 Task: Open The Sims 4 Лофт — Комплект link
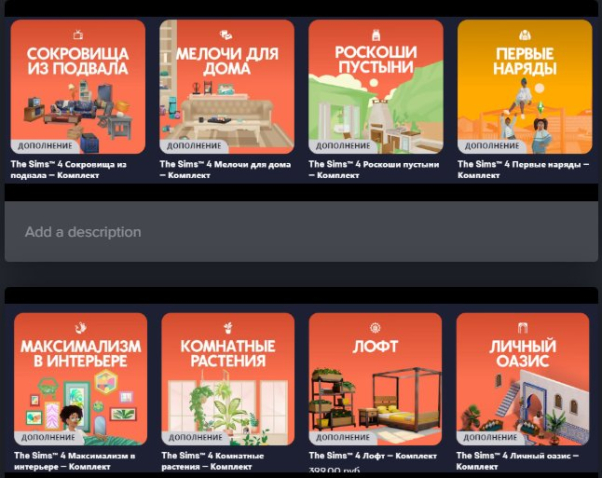pyautogui.click(x=373, y=456)
